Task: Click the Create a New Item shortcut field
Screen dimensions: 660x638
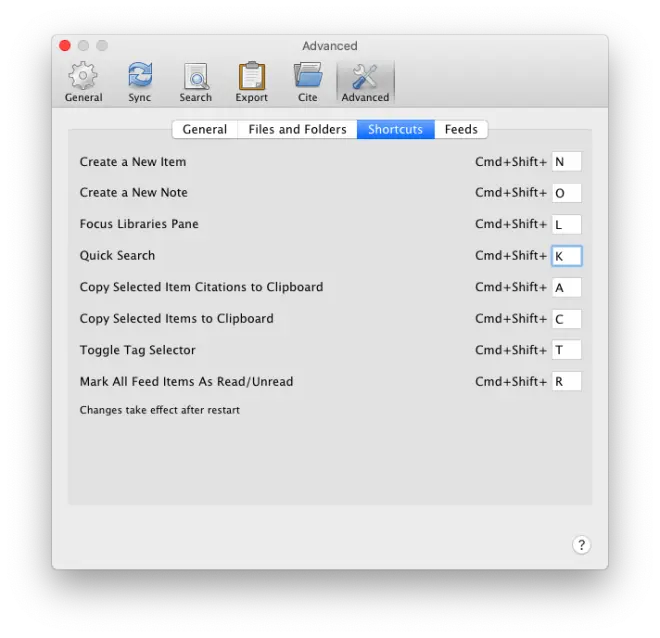Action: point(567,162)
